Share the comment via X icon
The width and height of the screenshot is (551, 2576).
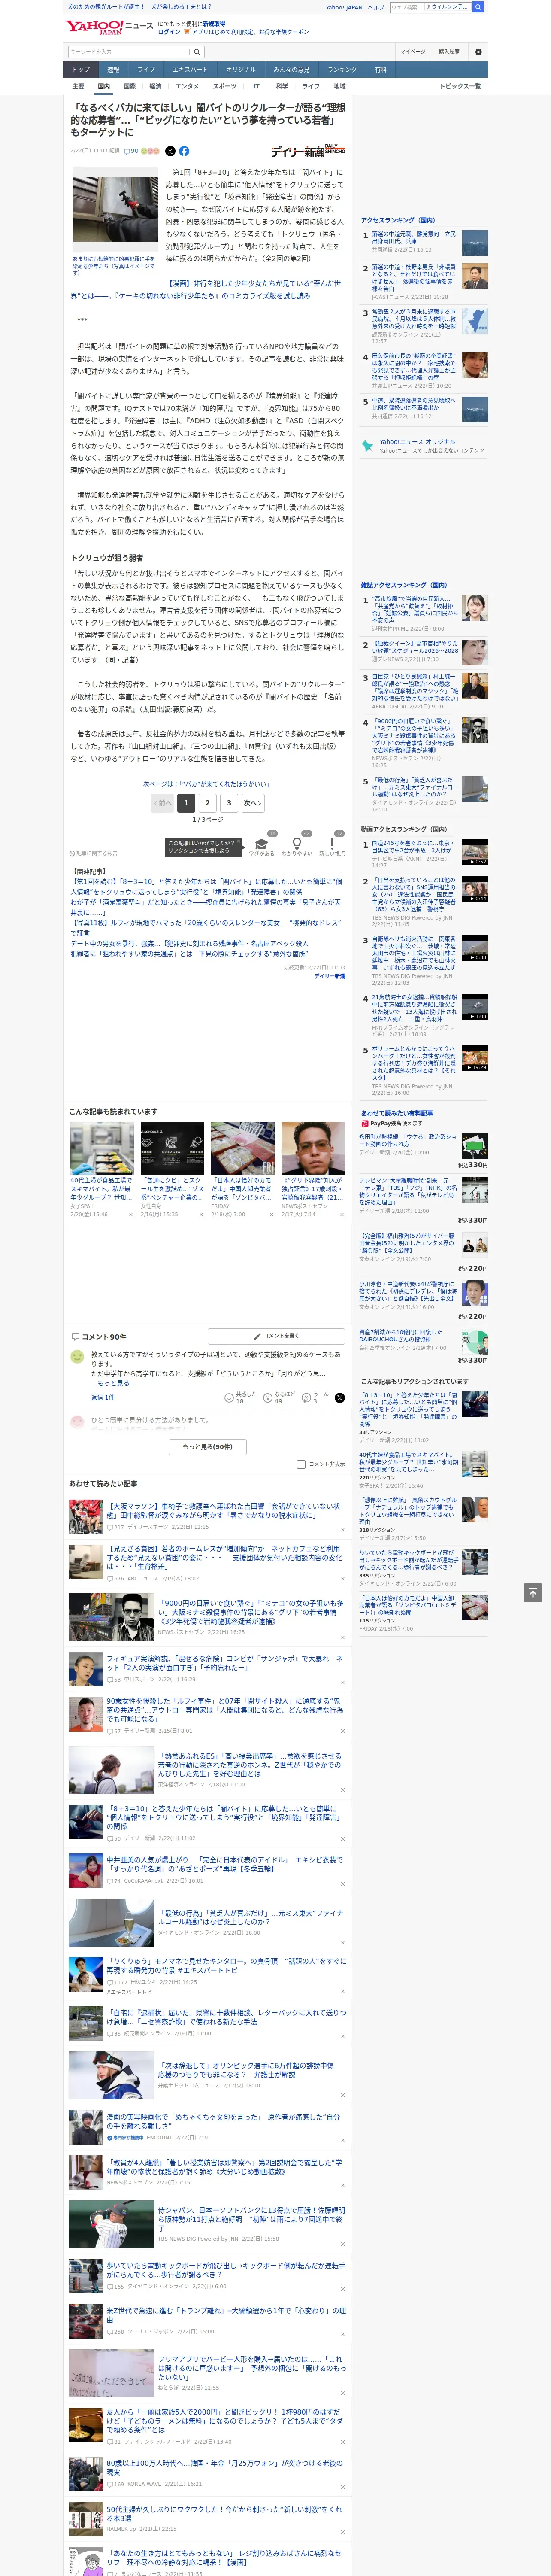[x=340, y=1398]
